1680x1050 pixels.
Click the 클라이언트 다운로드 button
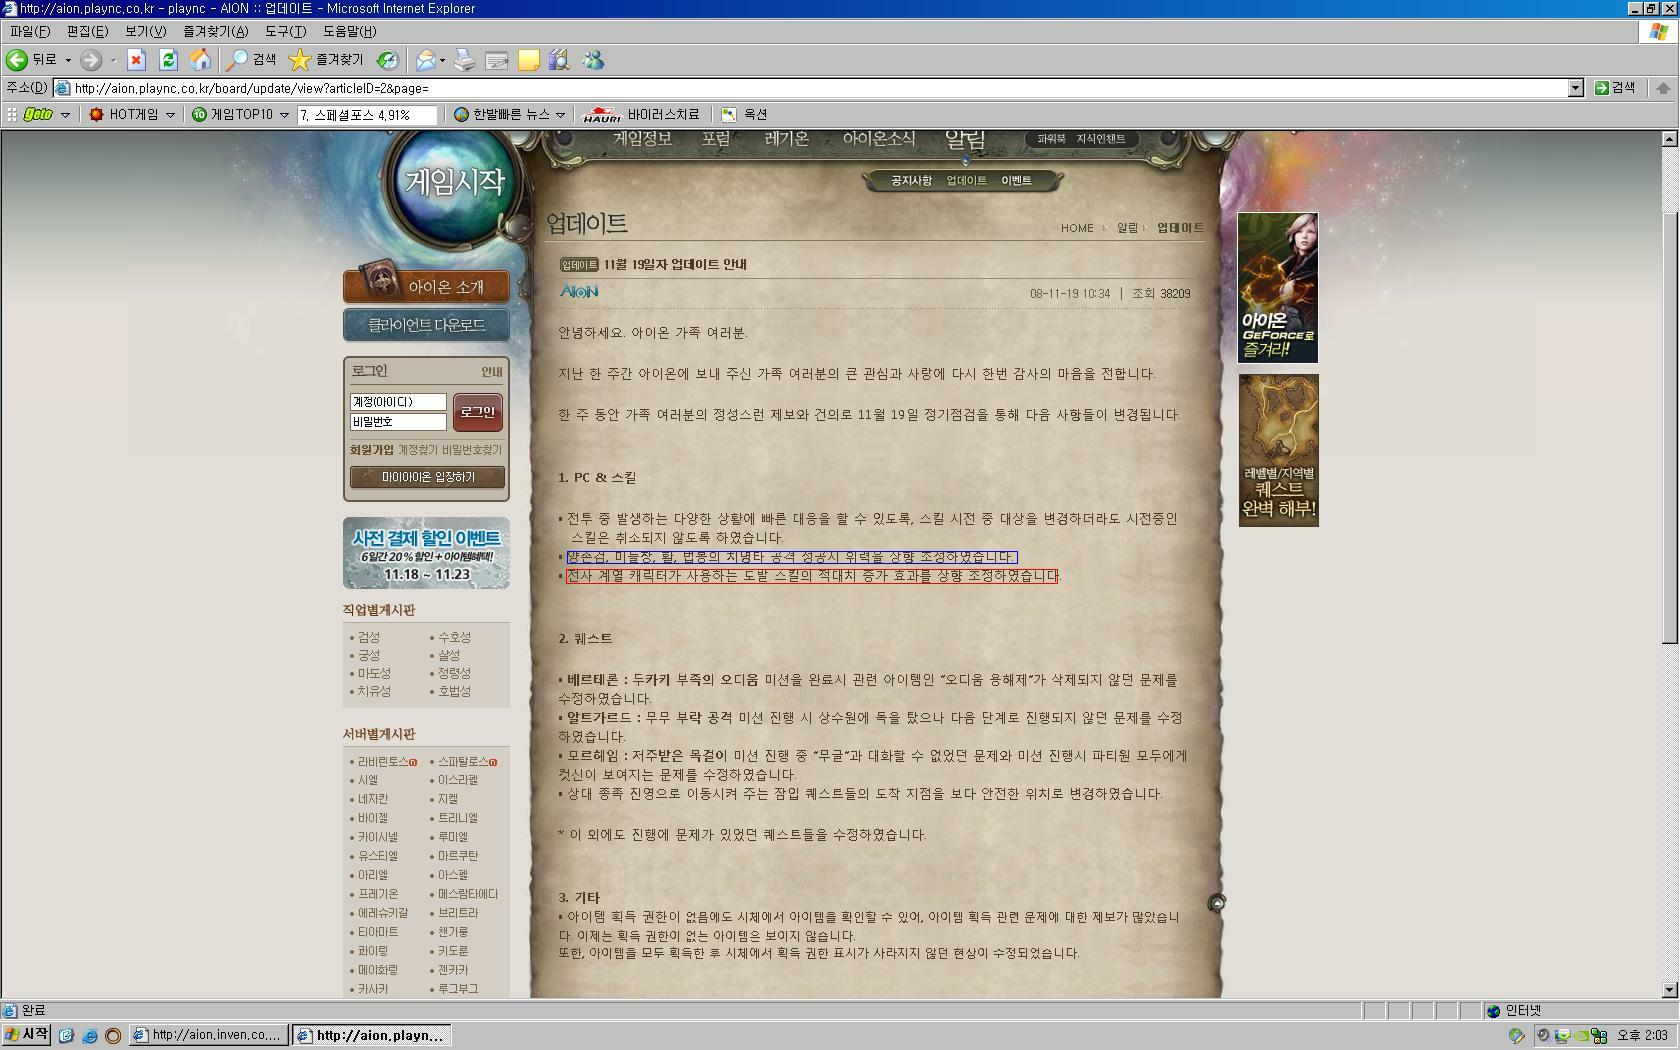[426, 325]
